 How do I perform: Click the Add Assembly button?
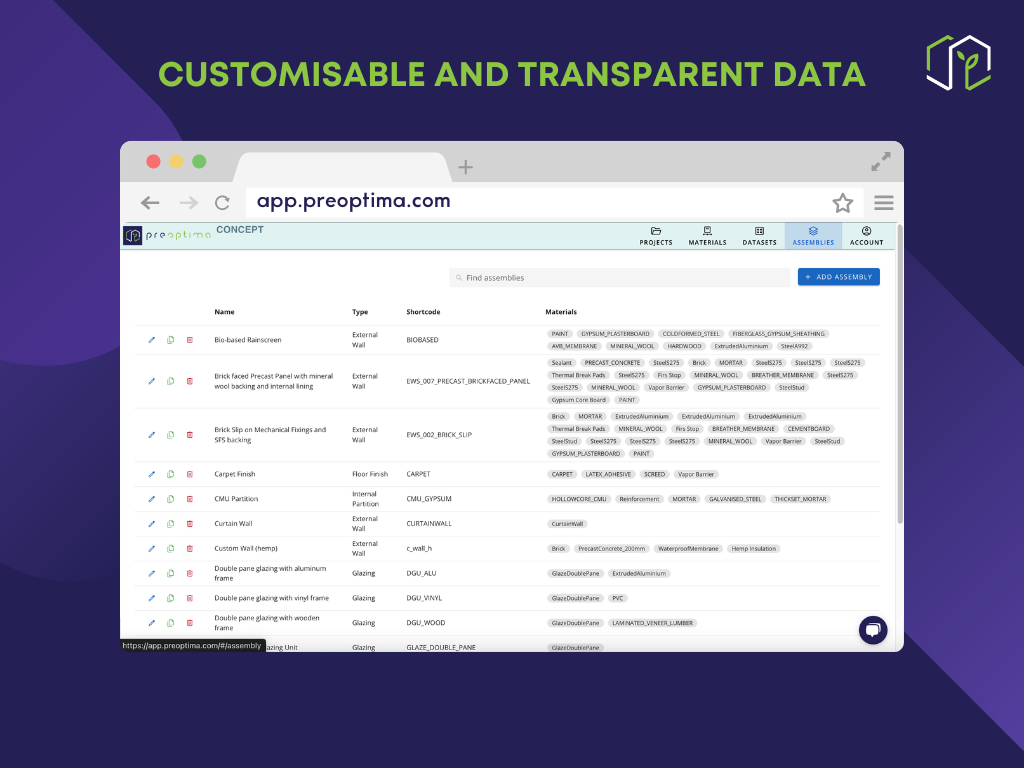[838, 277]
